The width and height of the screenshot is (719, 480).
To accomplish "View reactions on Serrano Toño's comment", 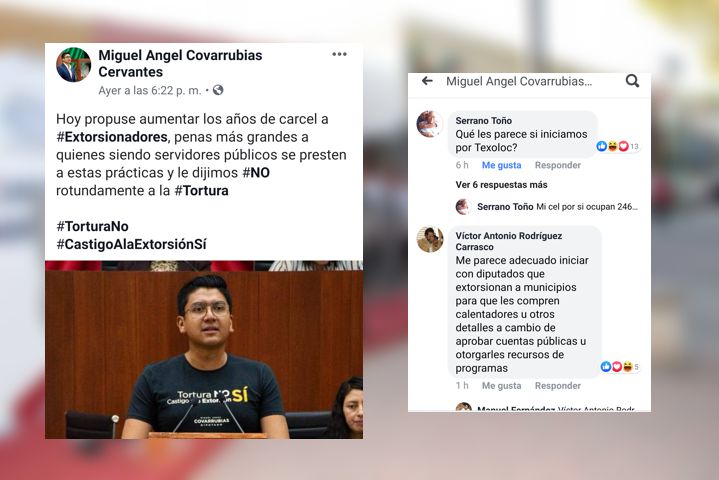I will 617,146.
